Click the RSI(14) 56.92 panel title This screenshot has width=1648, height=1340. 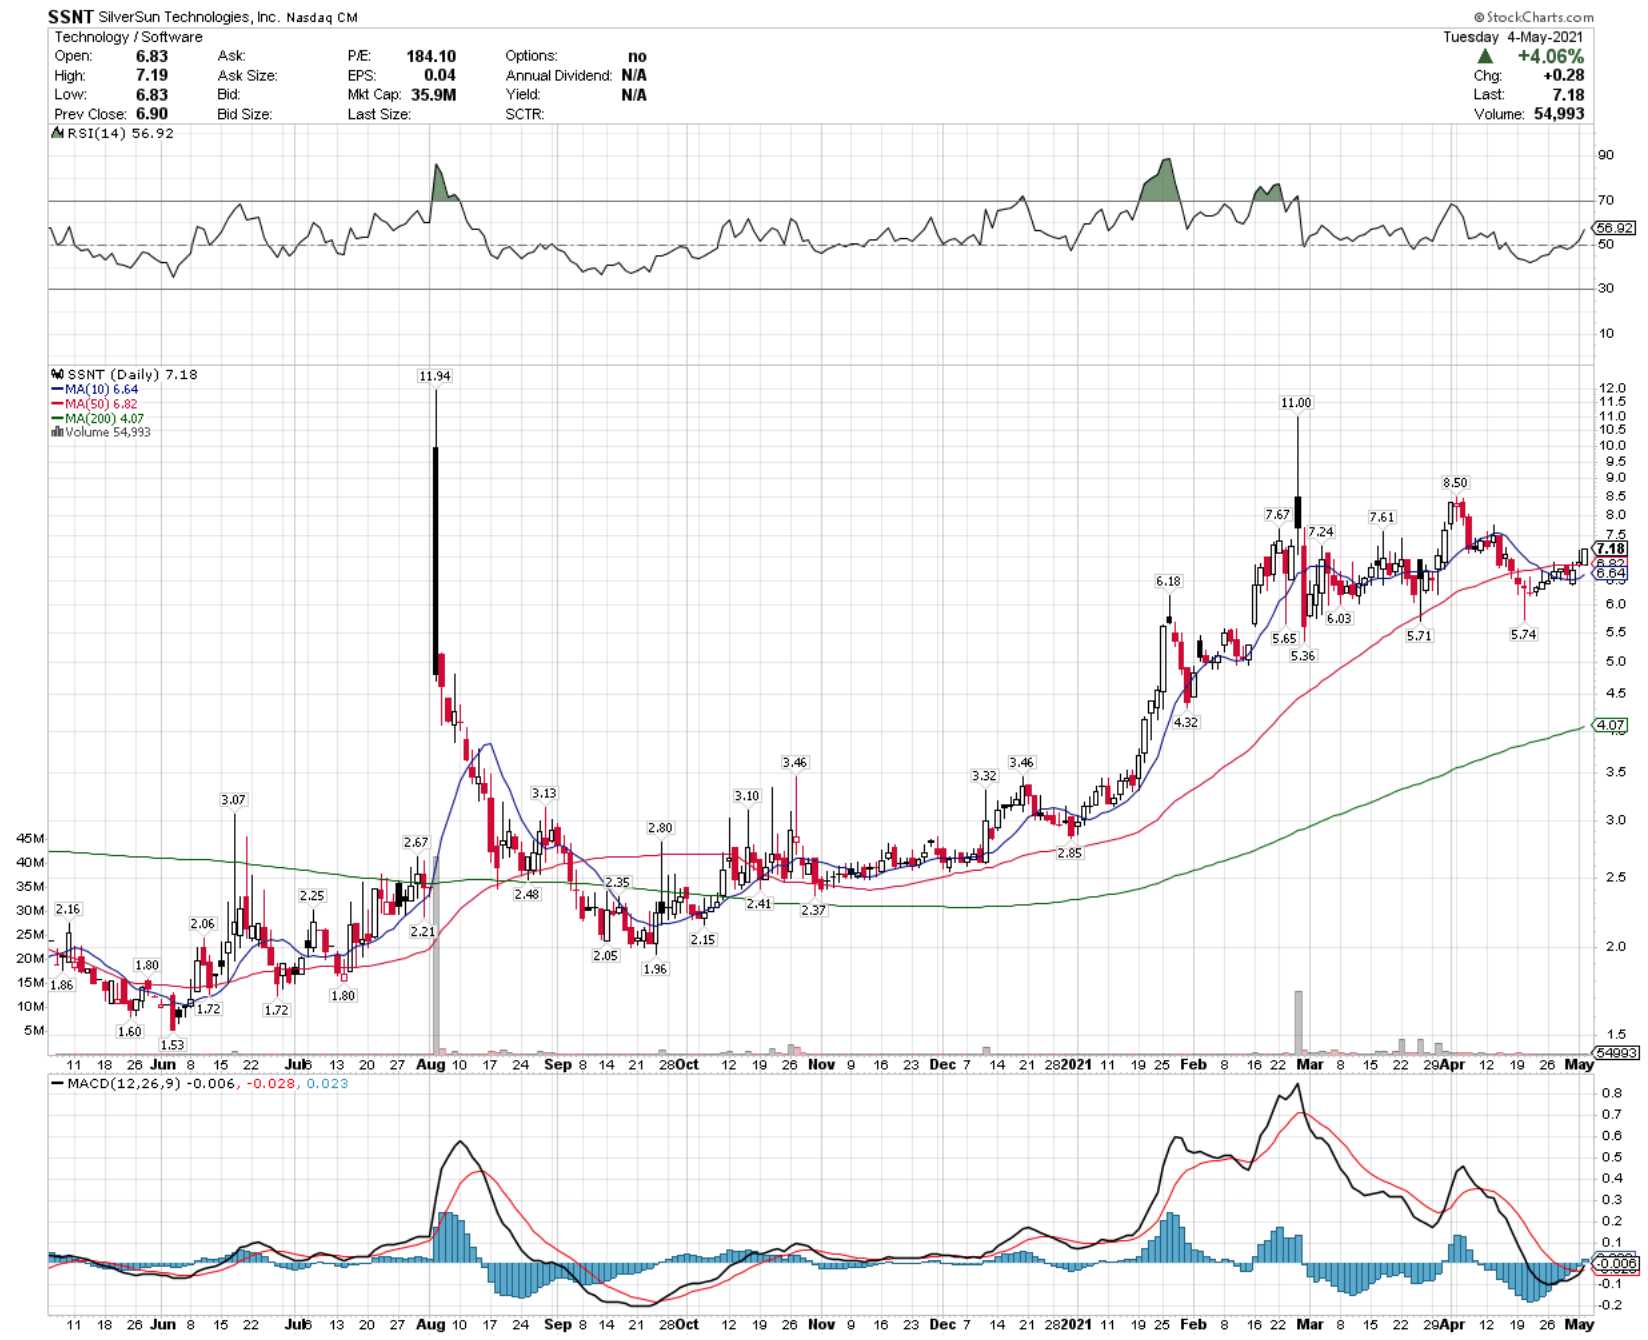(x=120, y=133)
